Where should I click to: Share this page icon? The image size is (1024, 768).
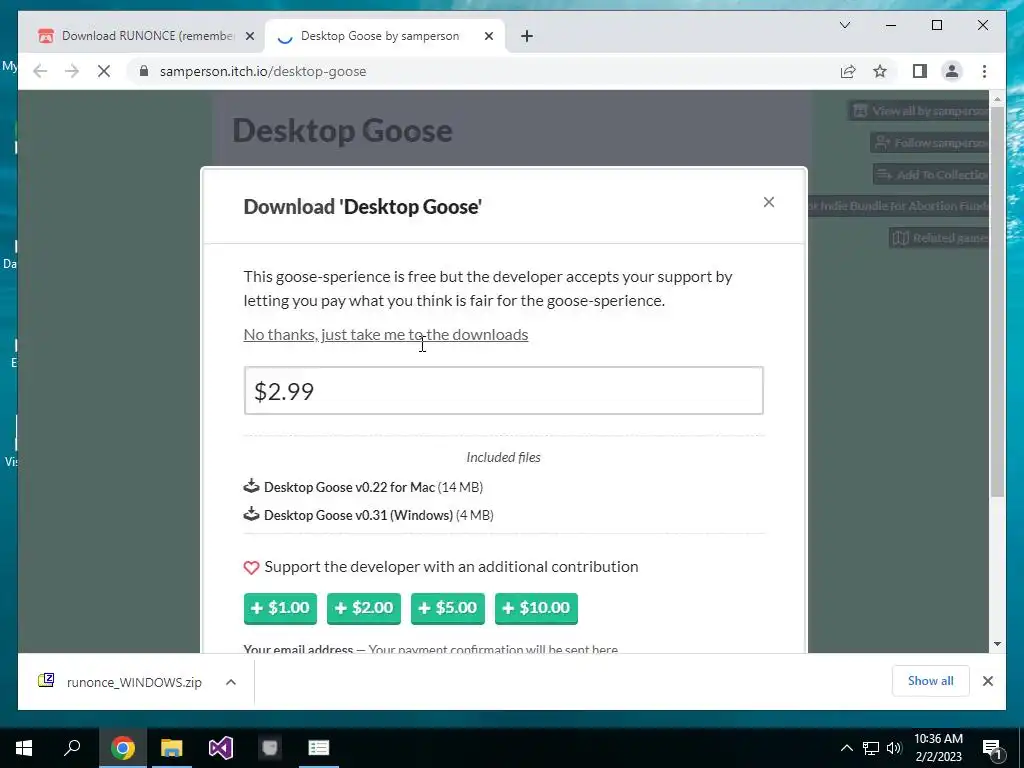(x=848, y=71)
